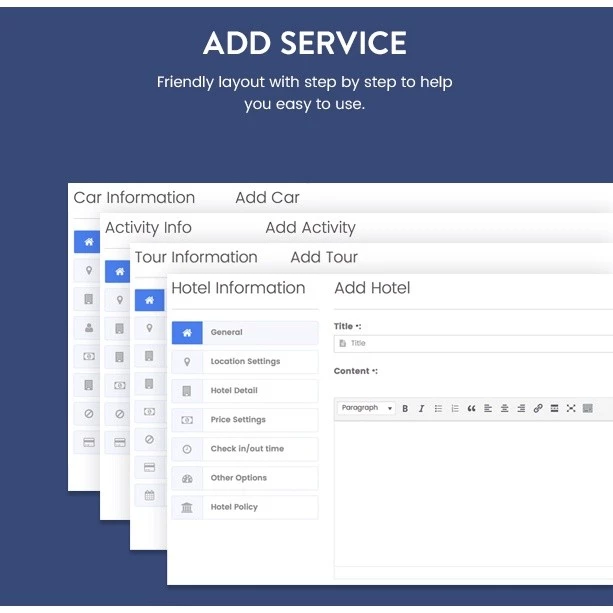The image size is (613, 613).
Task: Toggle the editor toolbar kitchen sink
Action: (588, 409)
